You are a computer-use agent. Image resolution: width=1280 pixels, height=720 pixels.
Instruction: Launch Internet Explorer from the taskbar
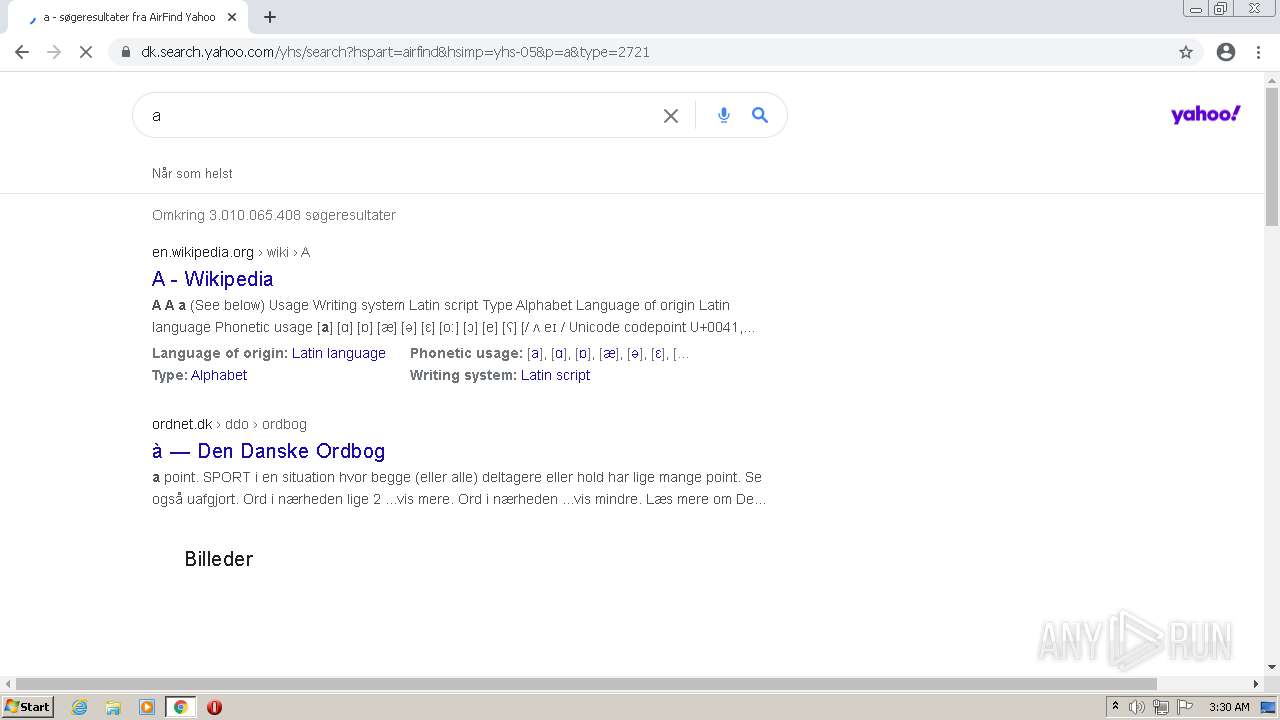coord(80,707)
